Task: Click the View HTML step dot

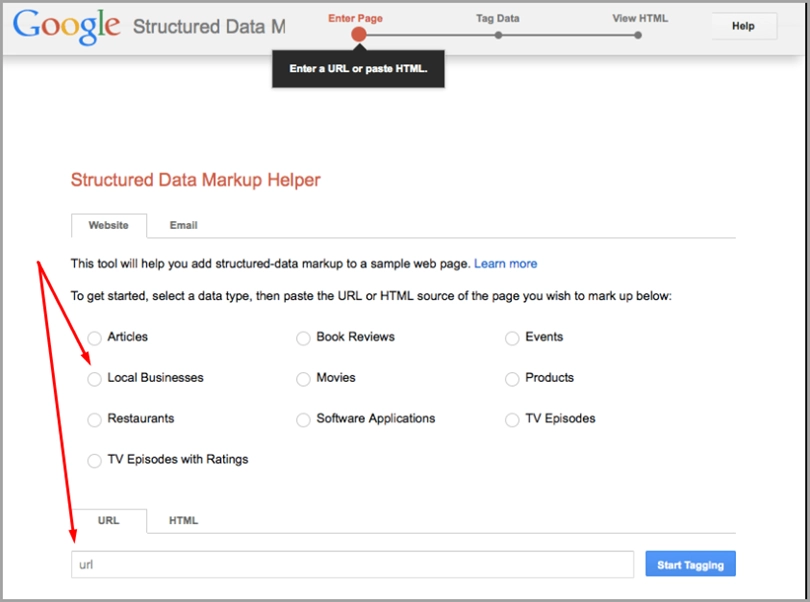Action: pyautogui.click(x=637, y=35)
